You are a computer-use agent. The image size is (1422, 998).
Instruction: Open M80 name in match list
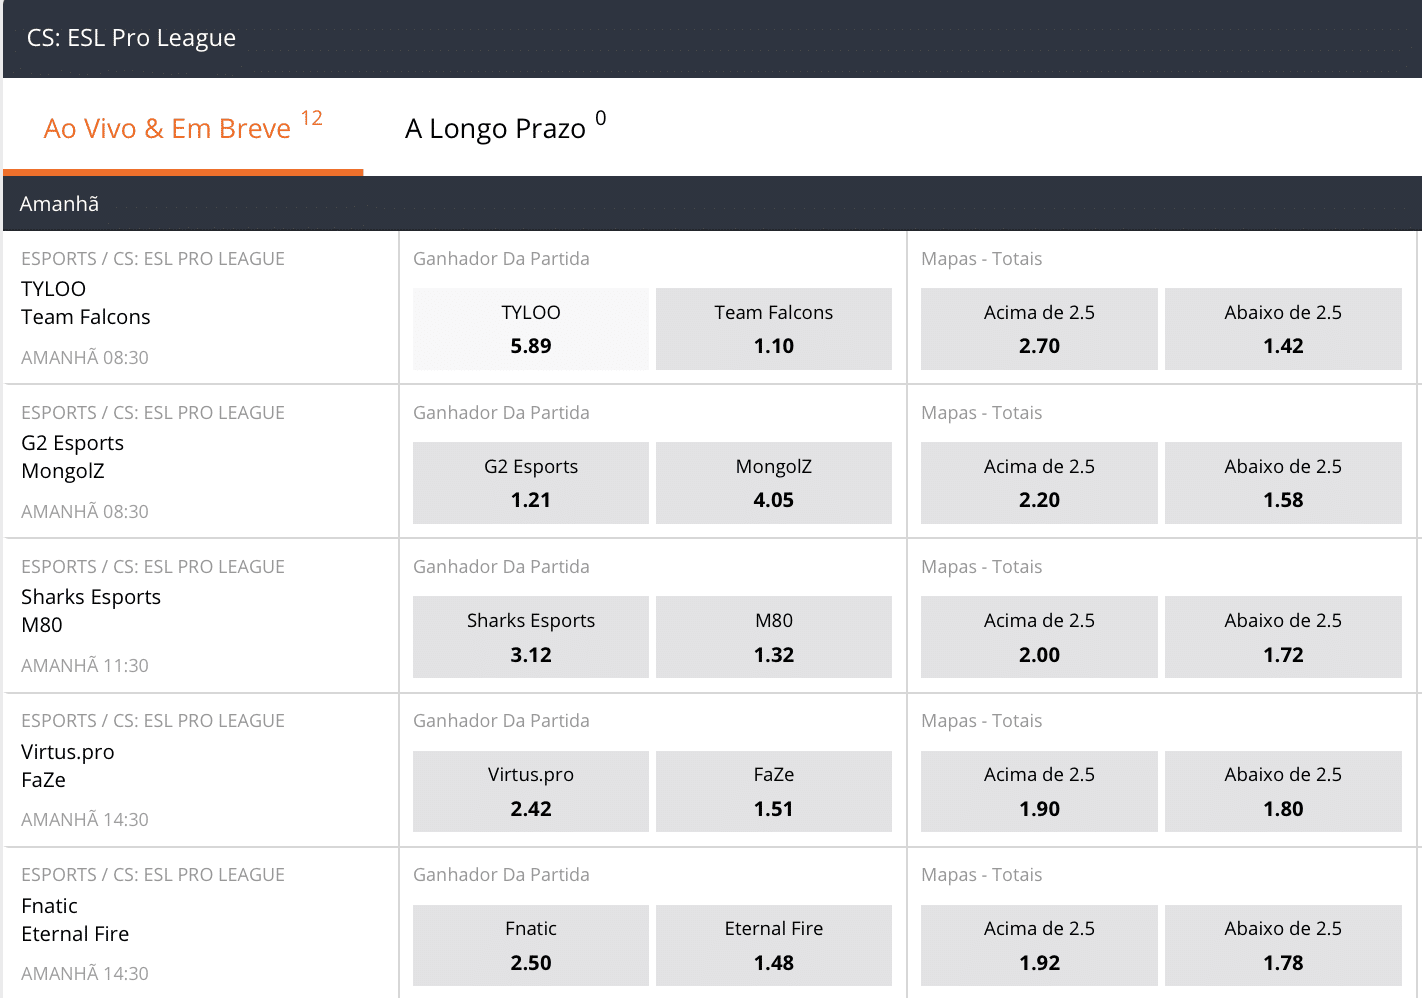click(x=42, y=625)
